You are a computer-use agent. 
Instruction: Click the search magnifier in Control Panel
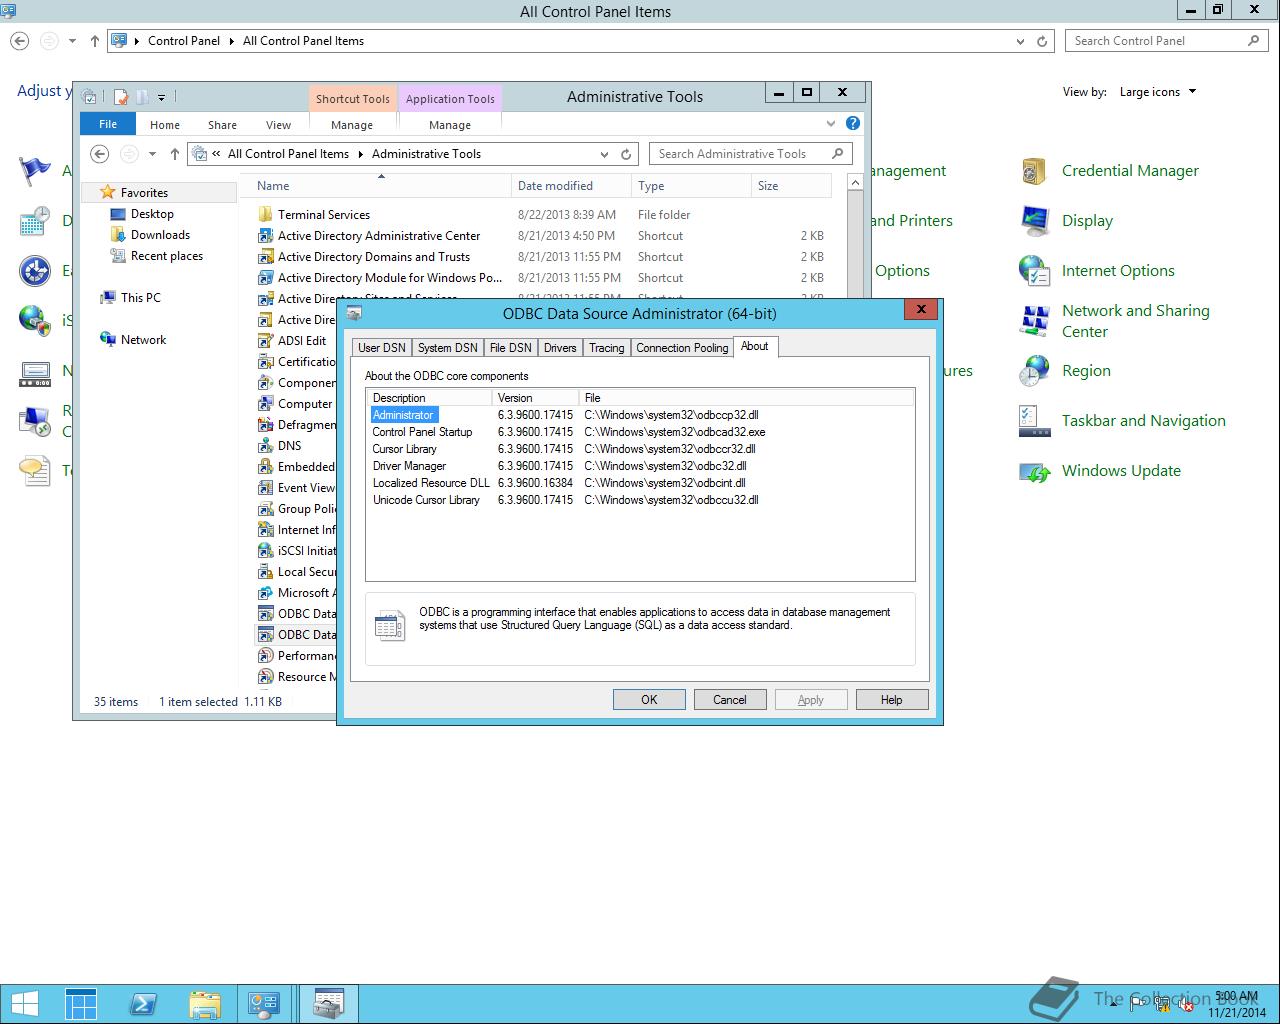coord(1254,41)
